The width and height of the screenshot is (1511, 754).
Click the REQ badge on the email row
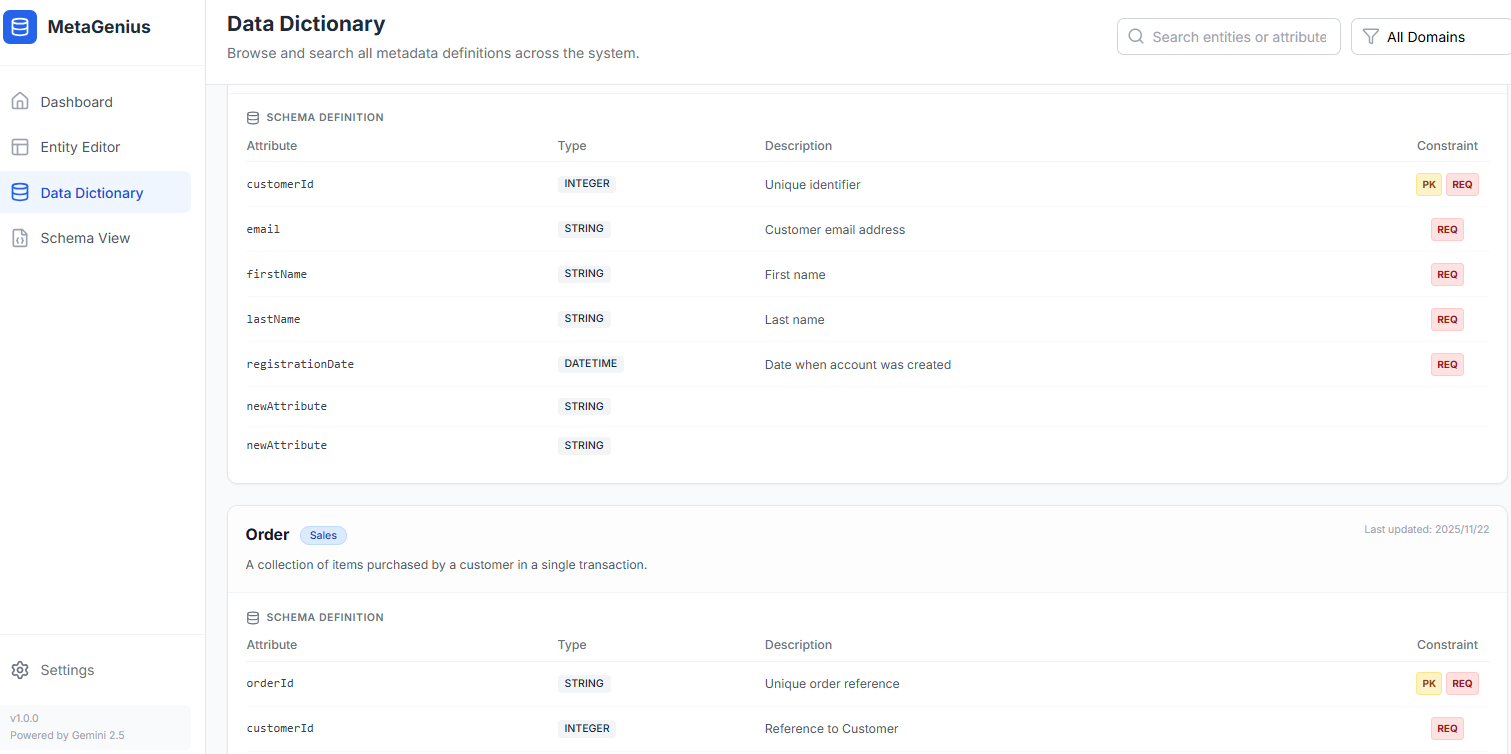[x=1447, y=229]
